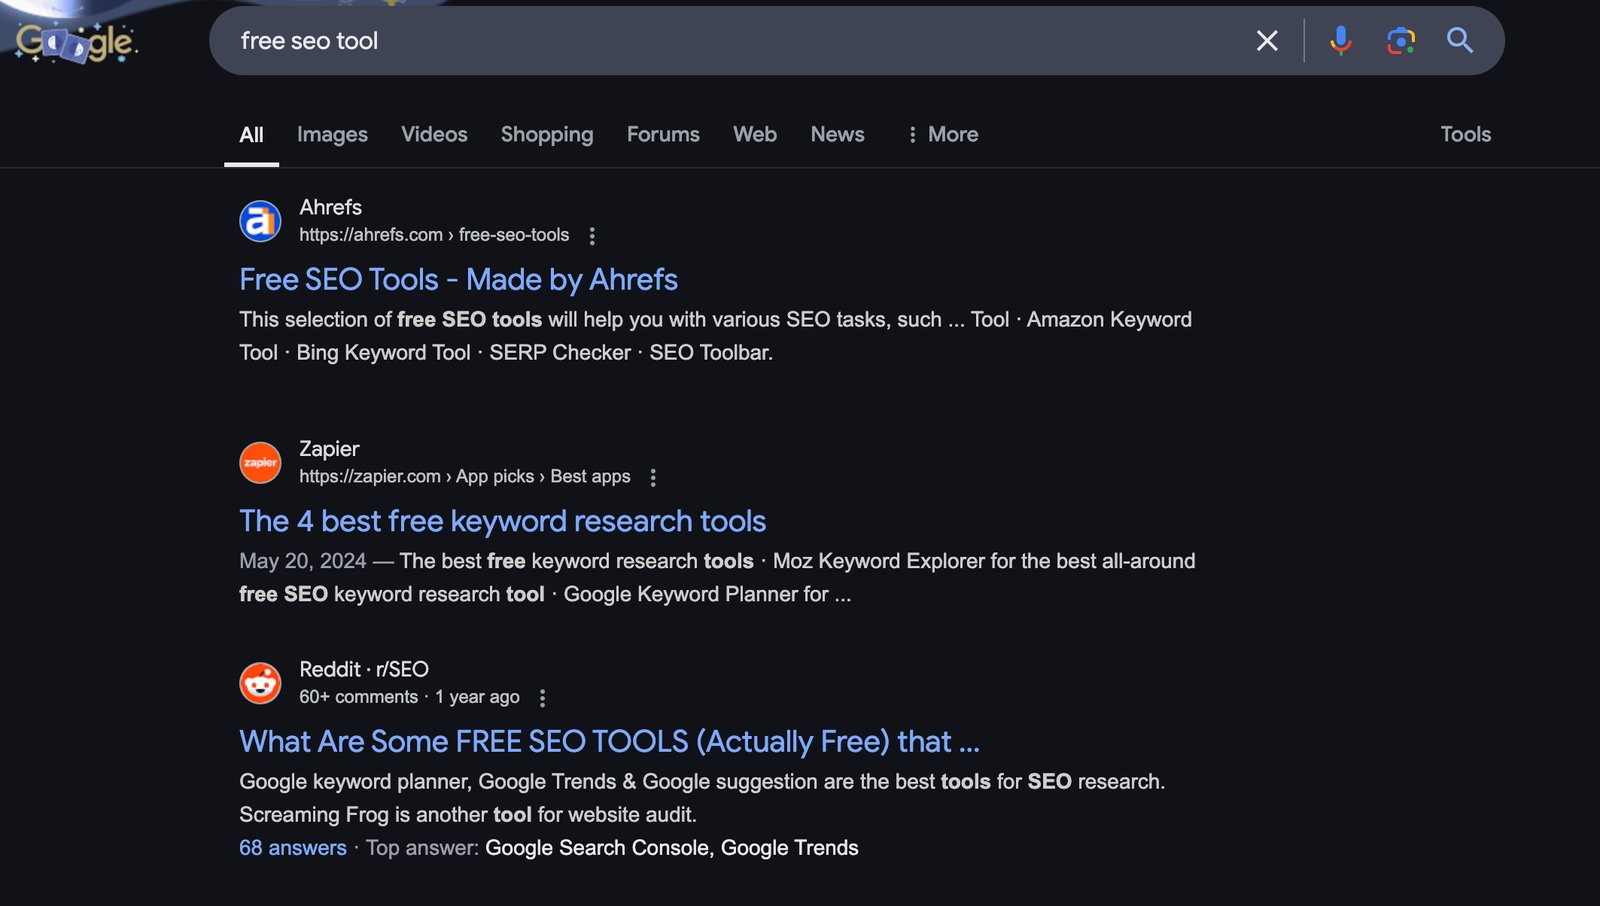Start voice search with the microphone icon
The width and height of the screenshot is (1600, 906).
(x=1340, y=41)
